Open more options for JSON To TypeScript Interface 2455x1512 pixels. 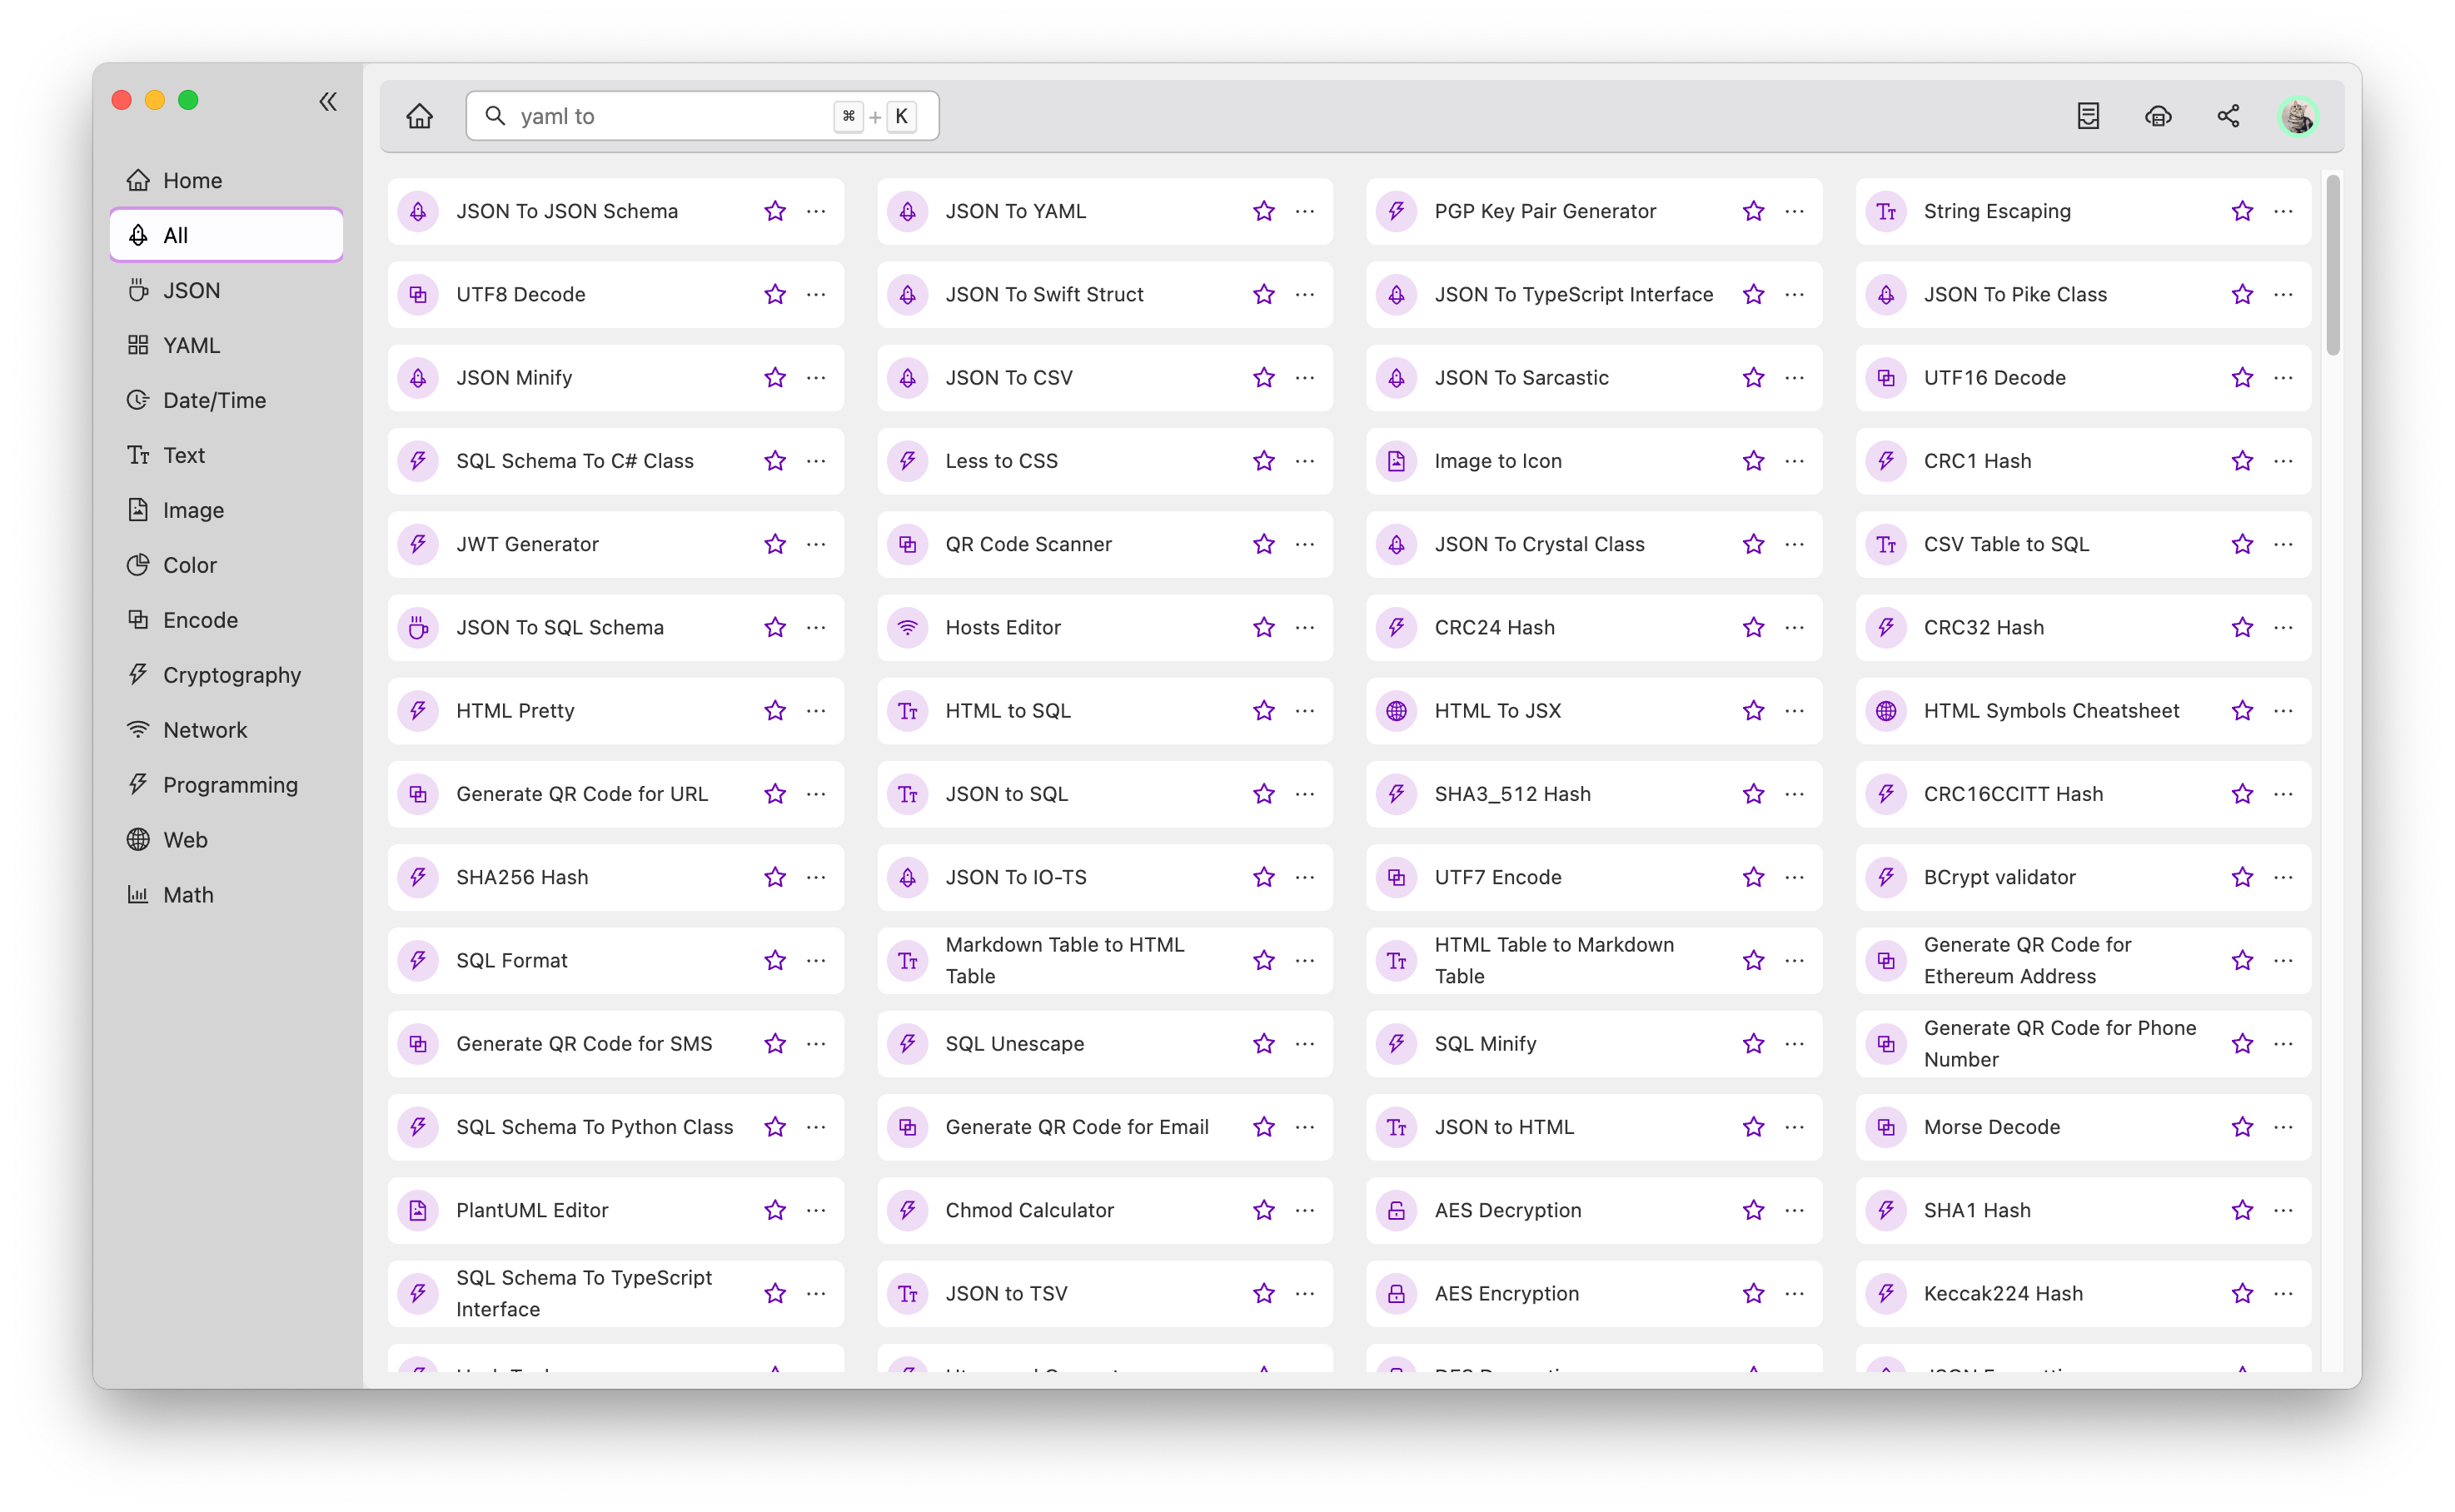click(1794, 294)
